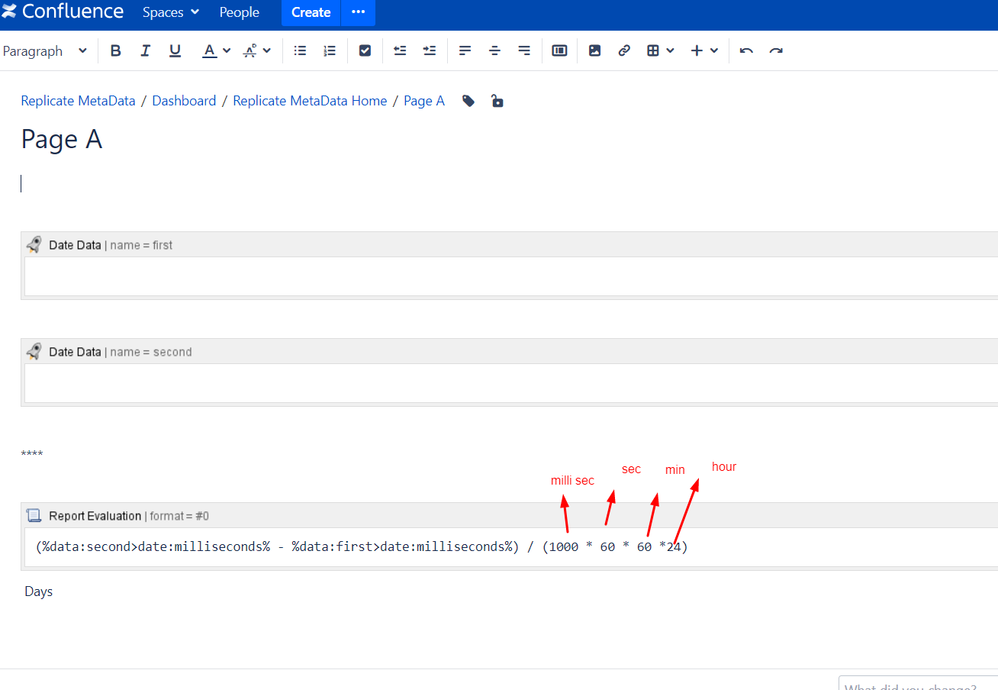Open the page labels tag icon
This screenshot has height=690, width=998.
pyautogui.click(x=468, y=101)
